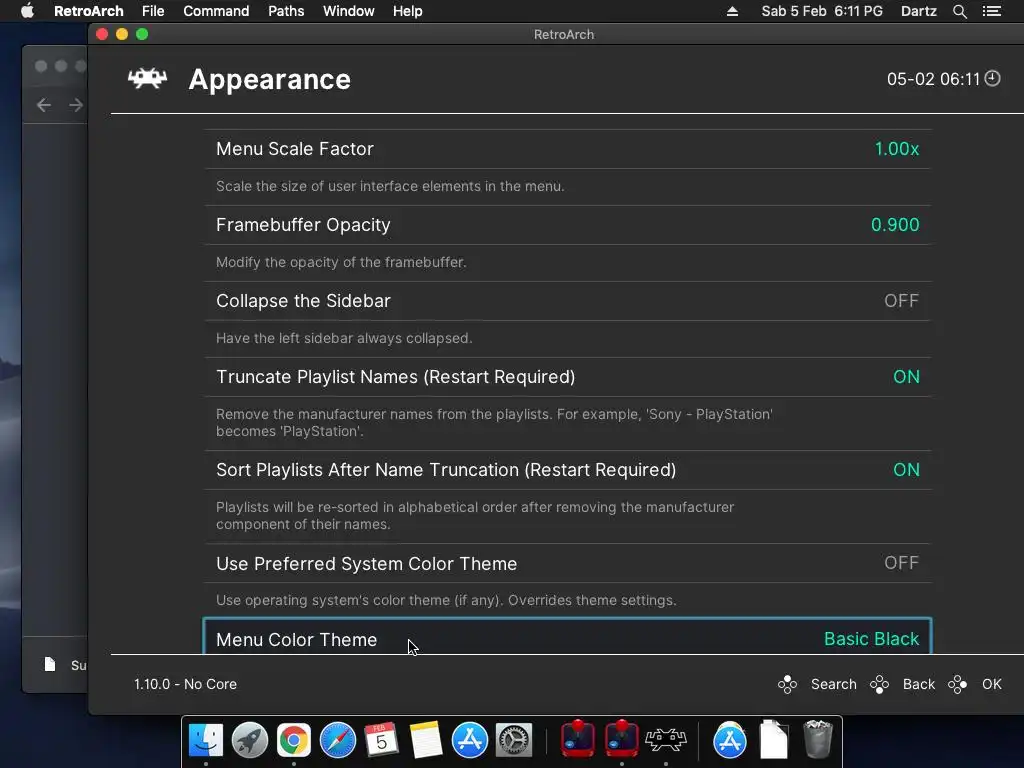Toggle Use Preferred System Color Theme
Screen dimensions: 1024x768
pyautogui.click(x=568, y=564)
